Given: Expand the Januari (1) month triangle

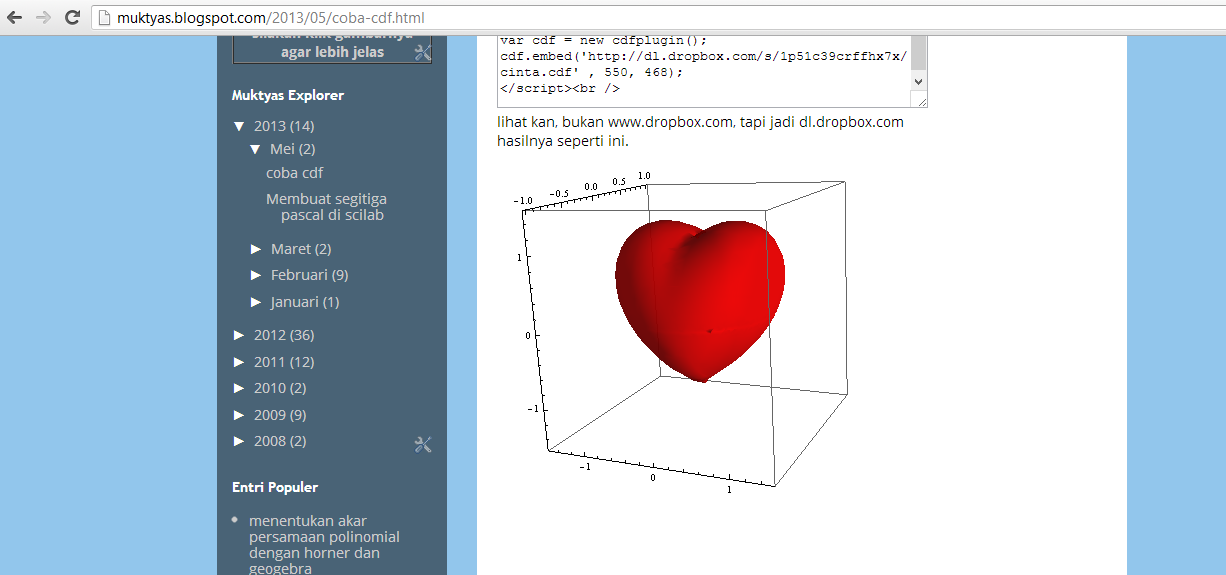Looking at the screenshot, I should 256,302.
